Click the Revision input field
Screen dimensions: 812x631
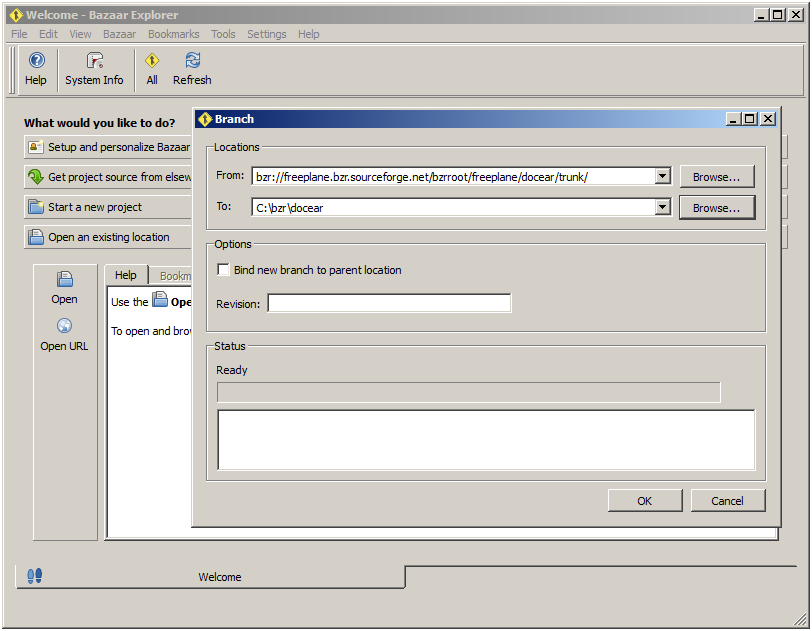(x=389, y=303)
